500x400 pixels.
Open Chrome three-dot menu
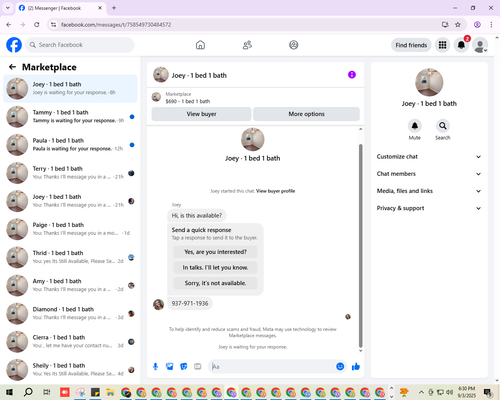point(491,25)
